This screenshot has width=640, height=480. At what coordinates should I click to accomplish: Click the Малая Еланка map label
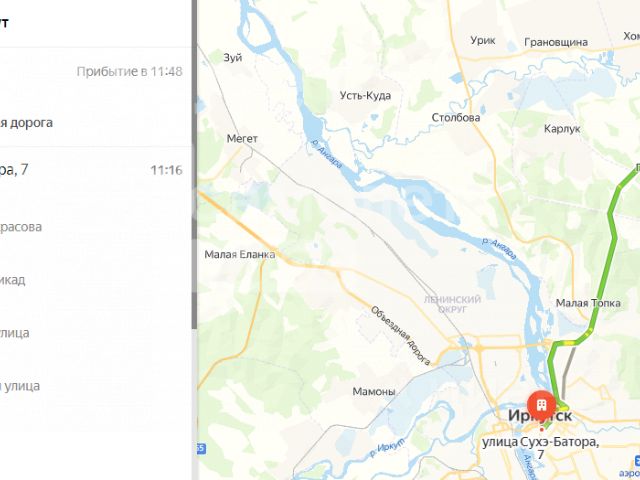tap(240, 254)
